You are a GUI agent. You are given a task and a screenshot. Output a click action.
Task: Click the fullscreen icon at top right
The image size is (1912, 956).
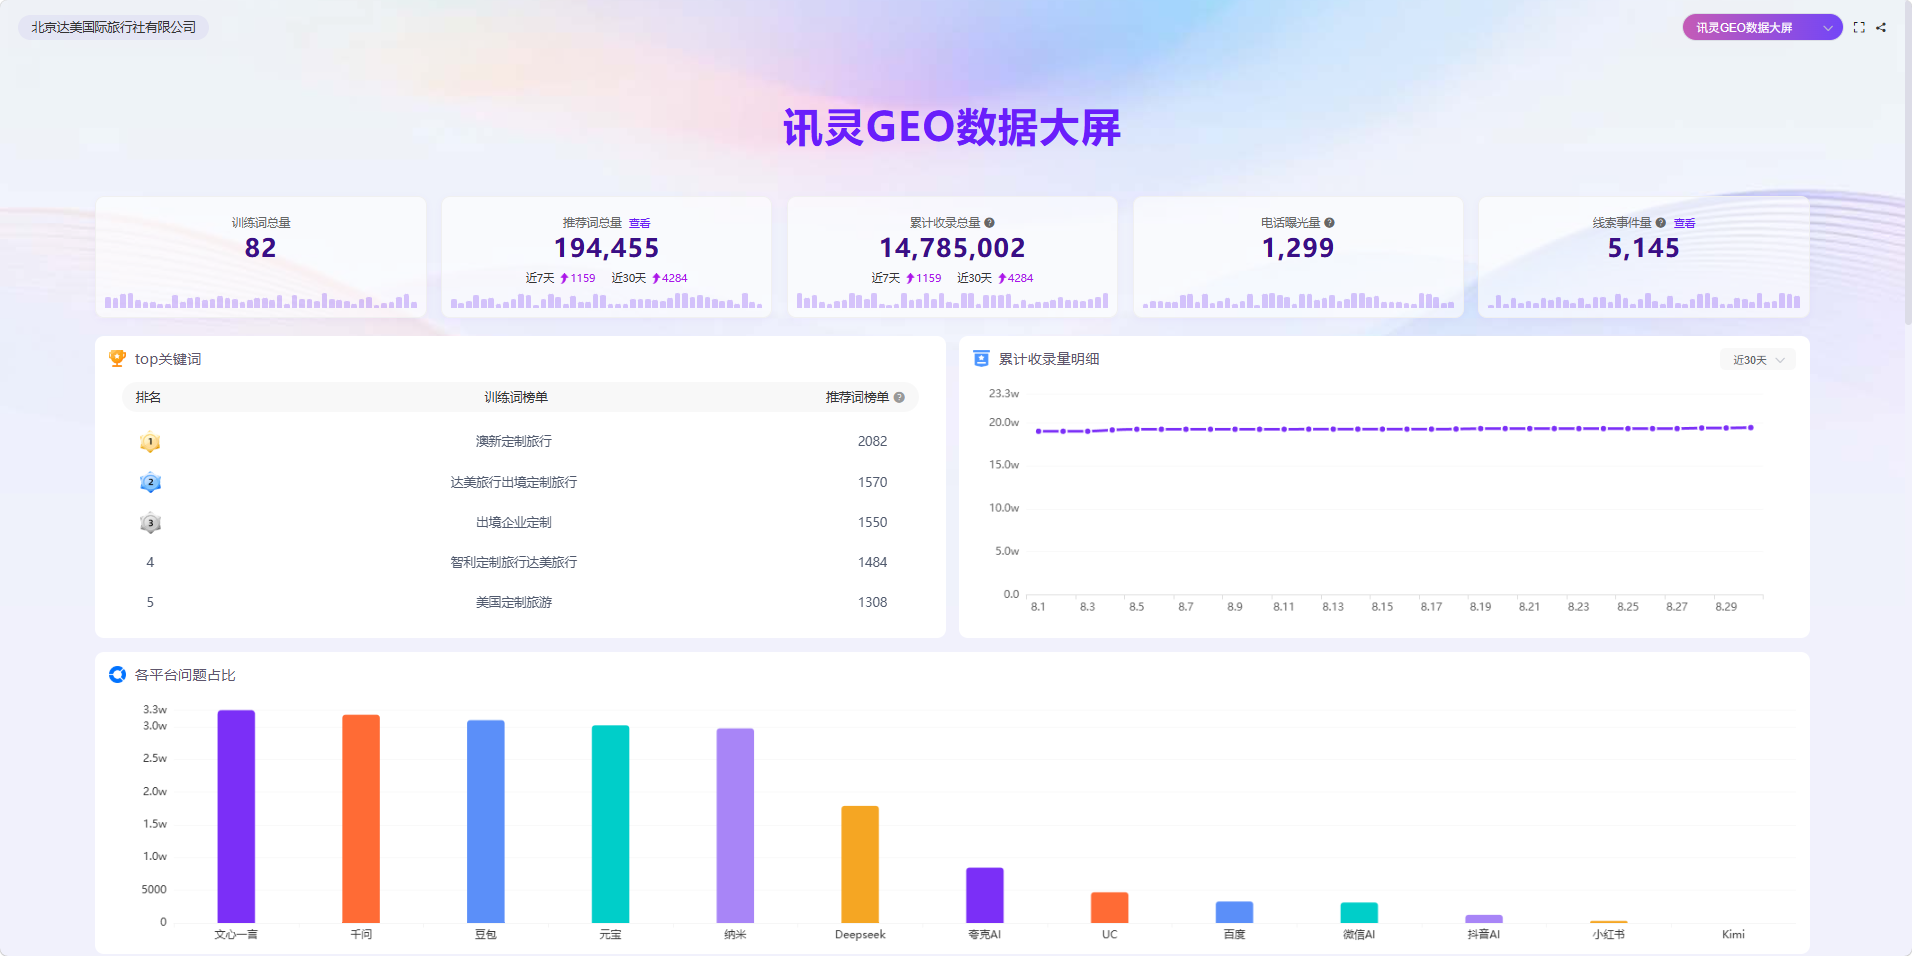point(1859,28)
